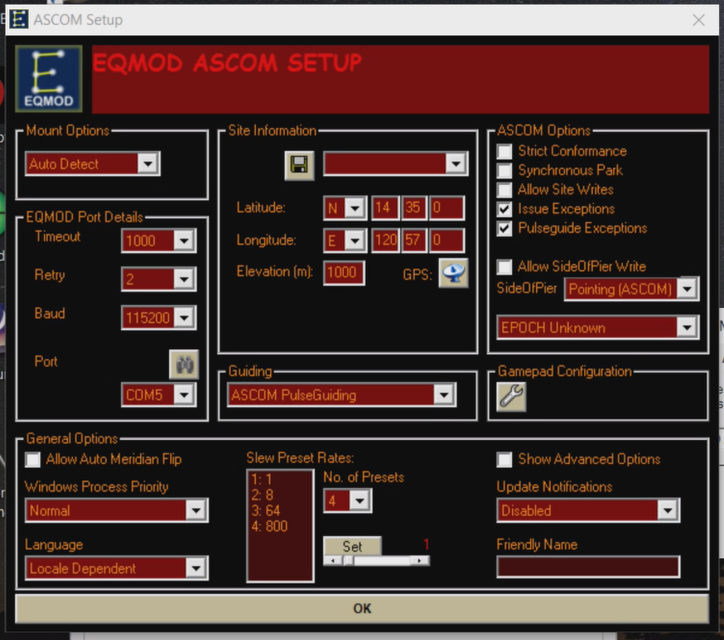The image size is (724, 640).
Task: Open No. of Presets dropdown
Action: point(359,501)
